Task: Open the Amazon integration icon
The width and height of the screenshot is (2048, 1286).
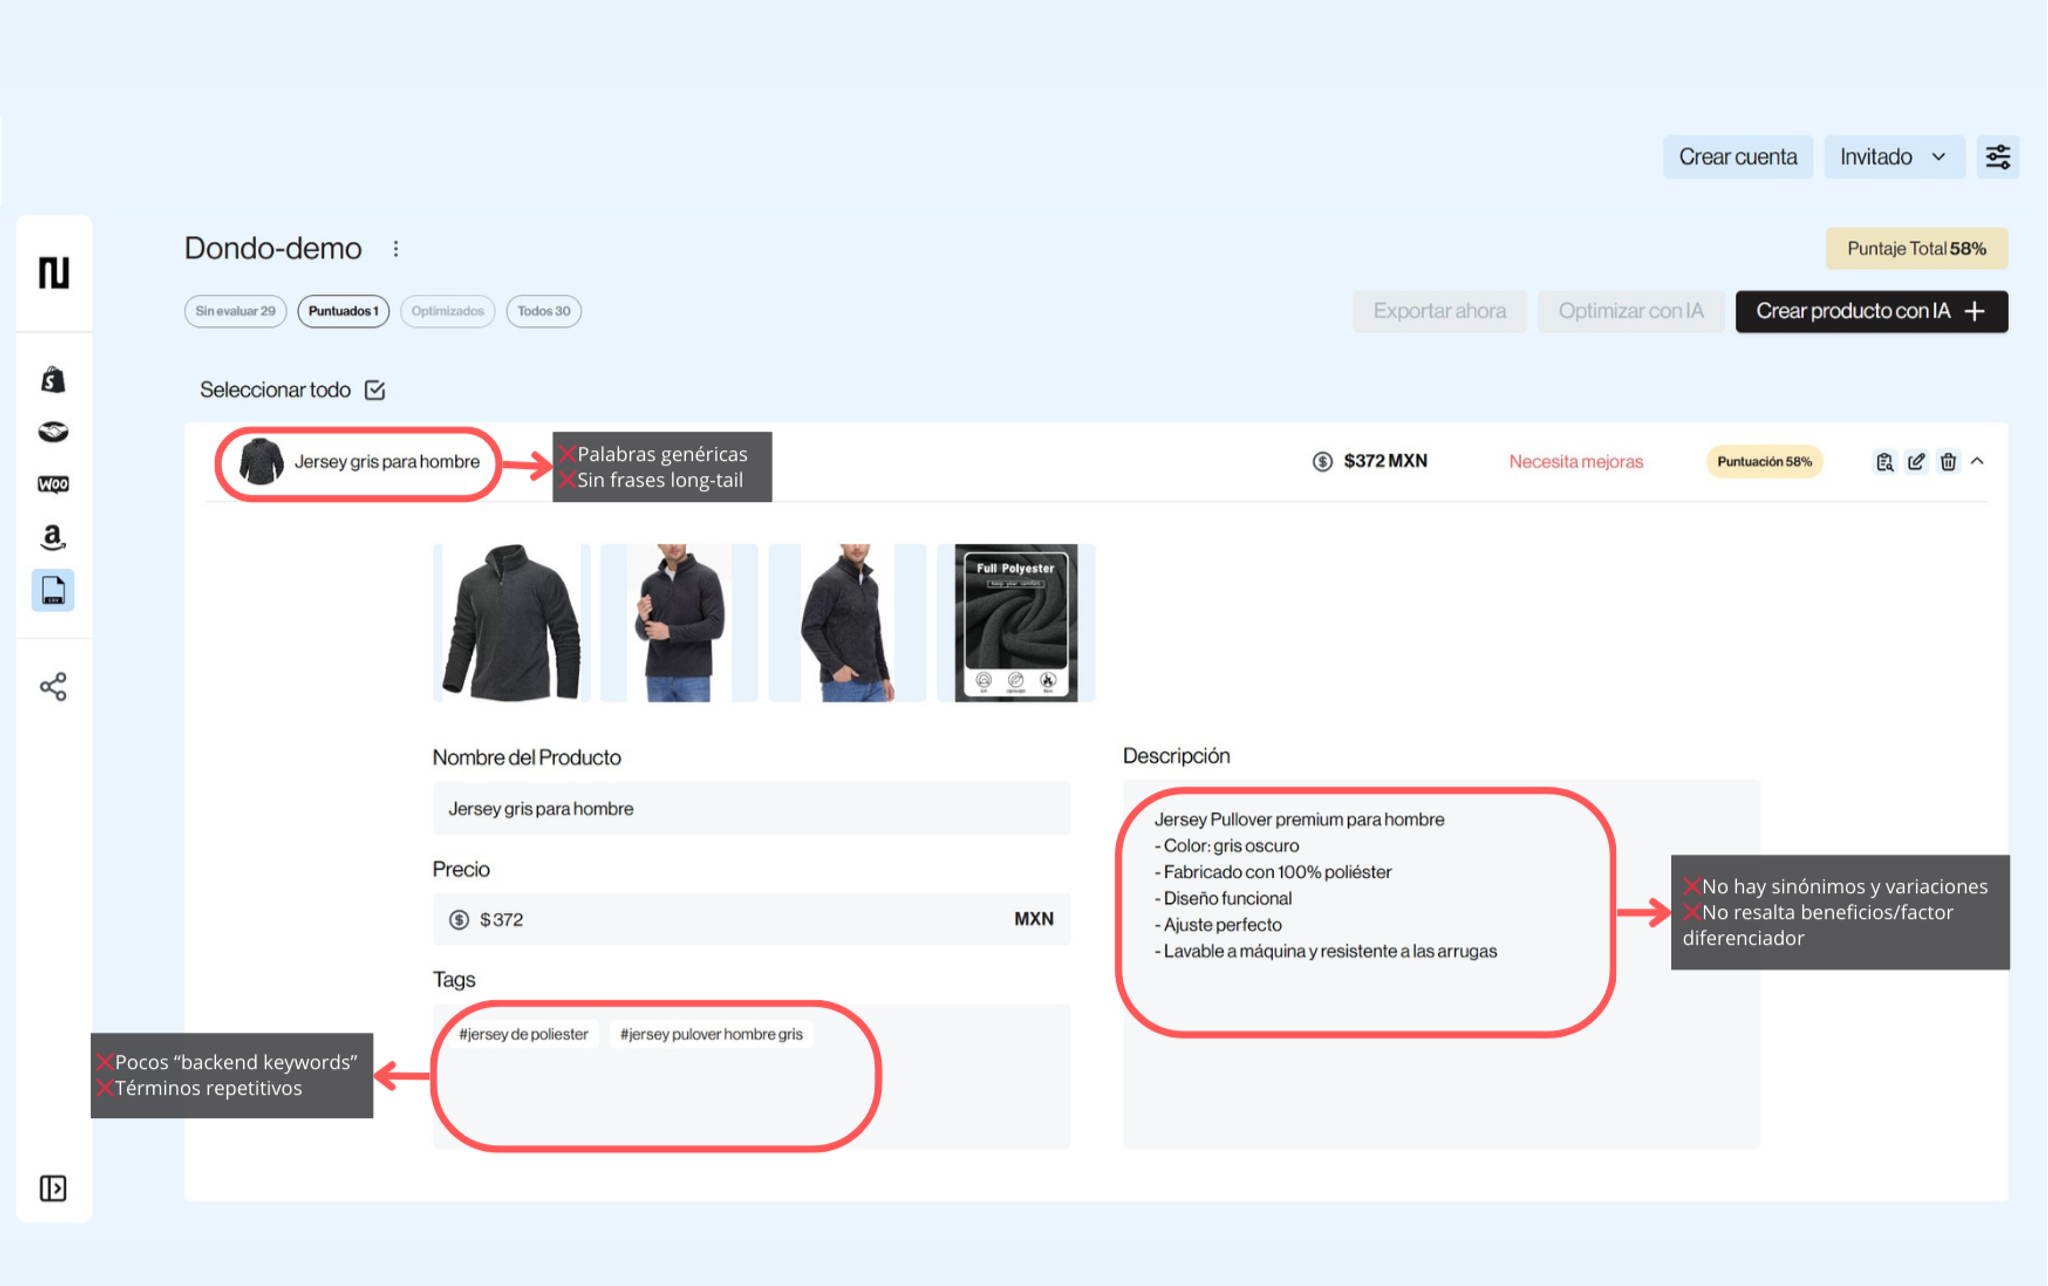Action: coord(53,537)
